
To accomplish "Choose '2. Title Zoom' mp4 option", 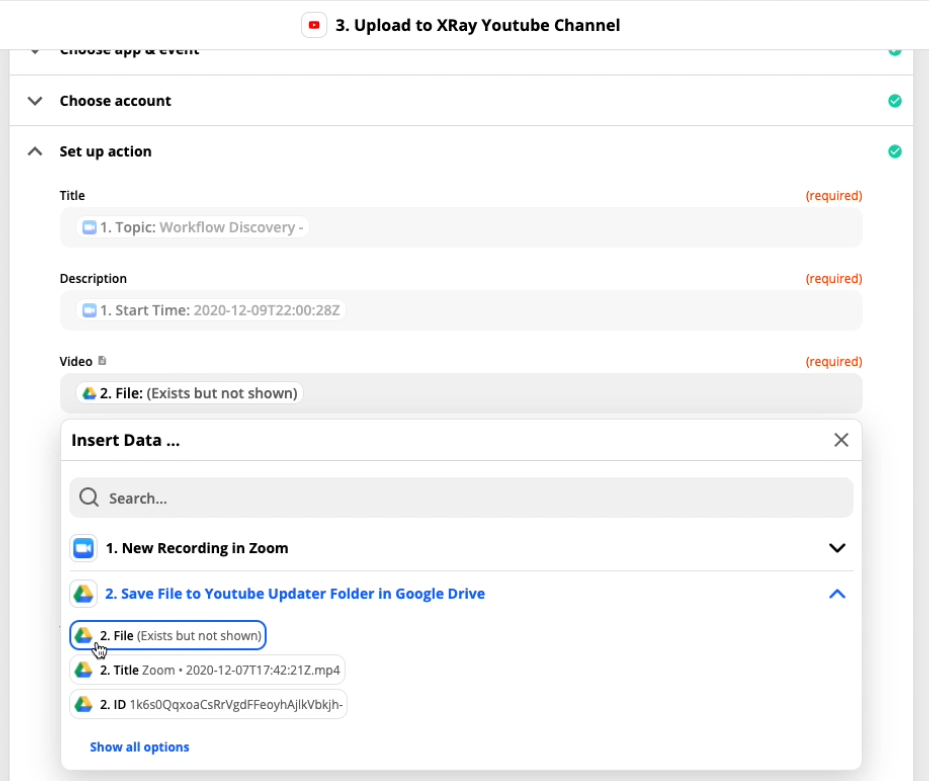I will [x=207, y=670].
